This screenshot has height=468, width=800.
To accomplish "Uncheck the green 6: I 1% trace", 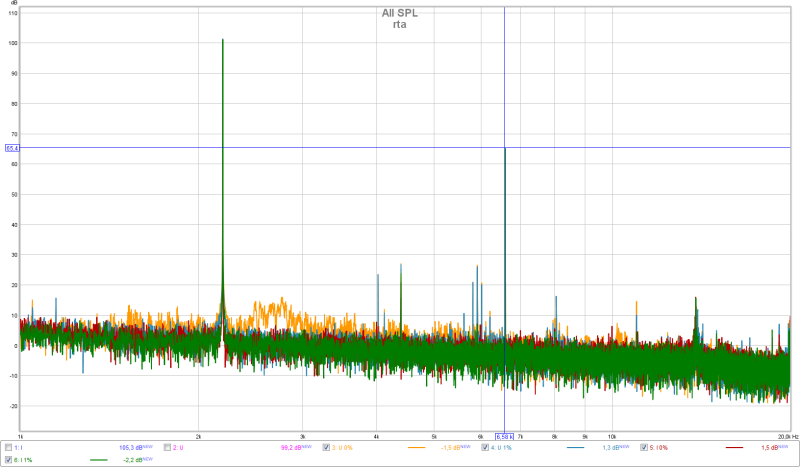I will [9, 459].
